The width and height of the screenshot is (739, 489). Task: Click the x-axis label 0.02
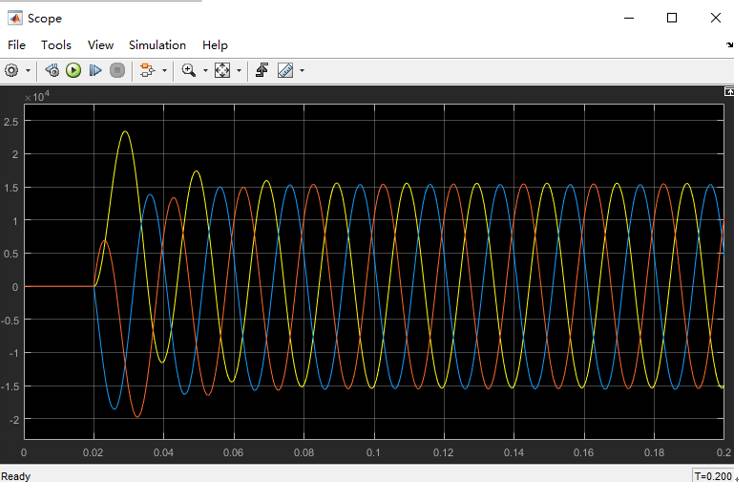point(93,453)
